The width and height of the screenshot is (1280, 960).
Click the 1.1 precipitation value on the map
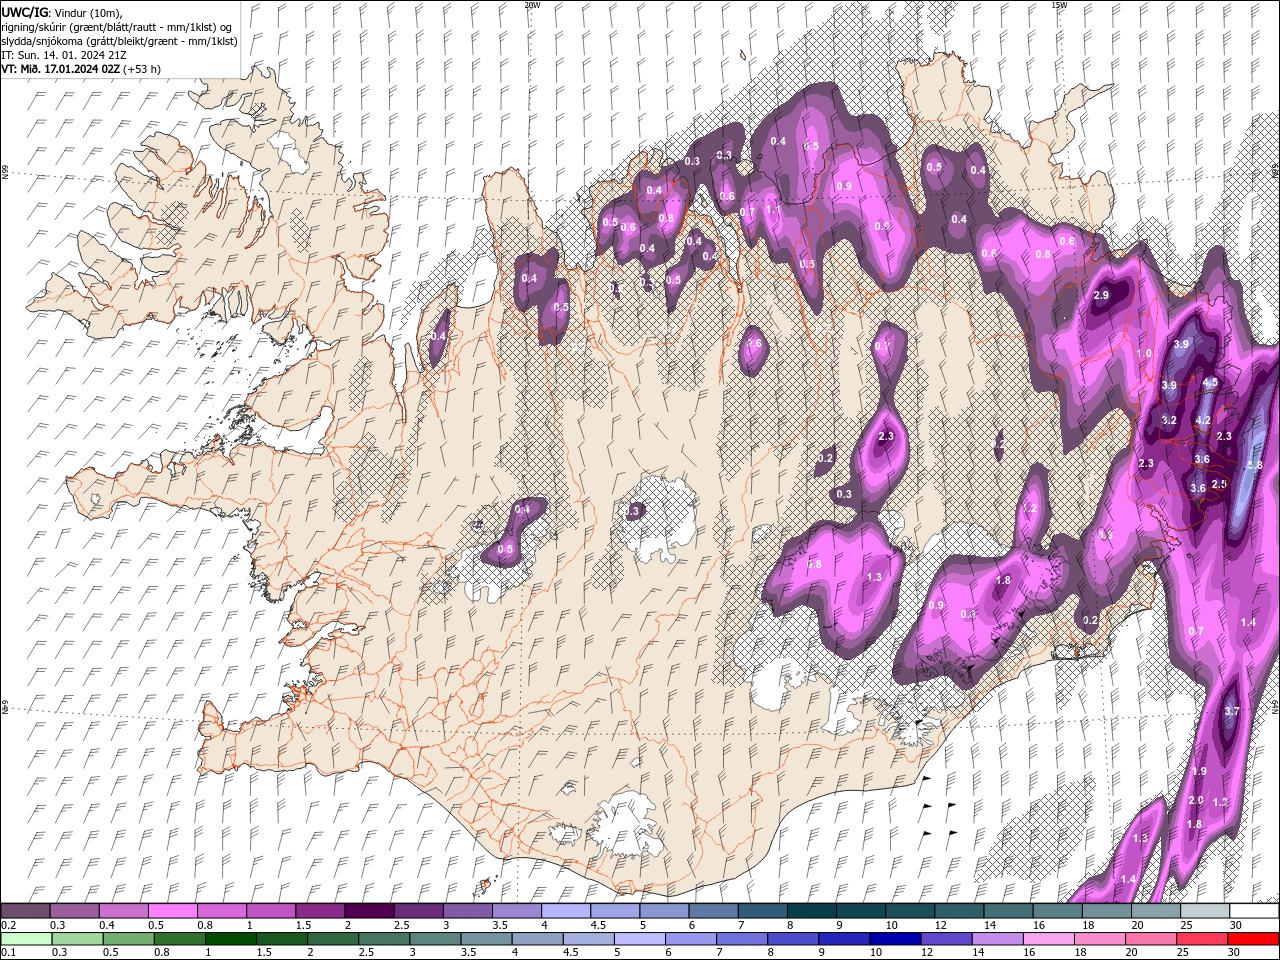(772, 211)
